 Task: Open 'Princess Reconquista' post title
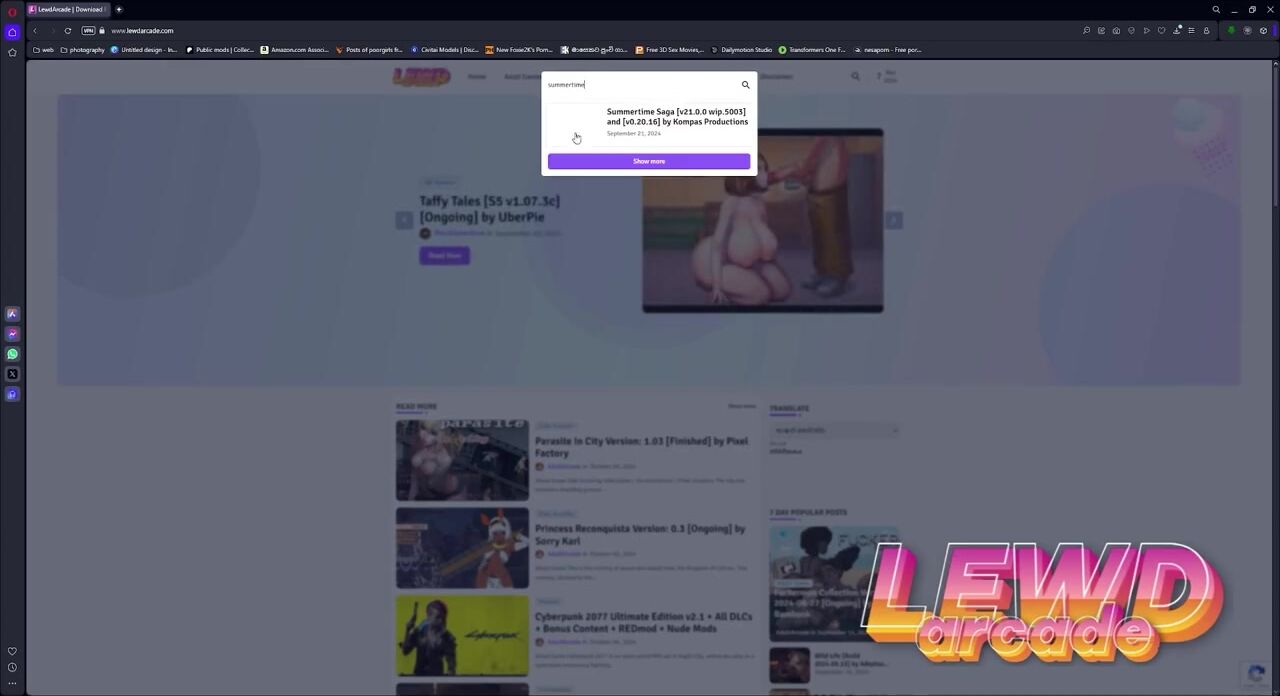tap(640, 535)
